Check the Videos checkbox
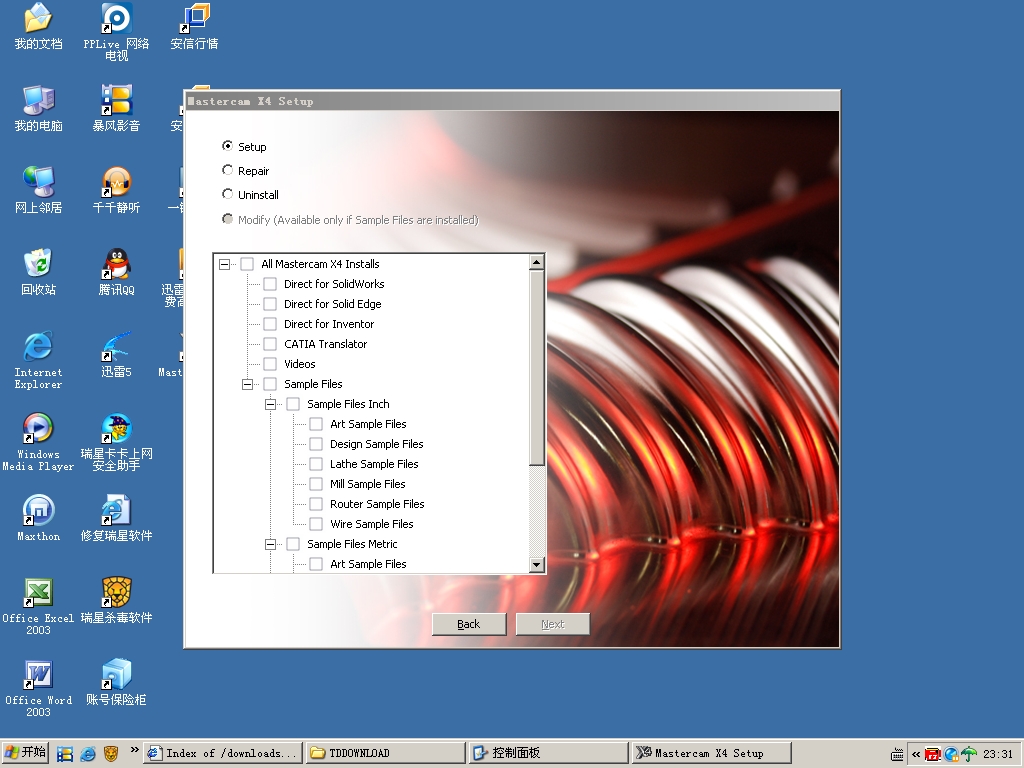The image size is (1024, 768). point(270,364)
